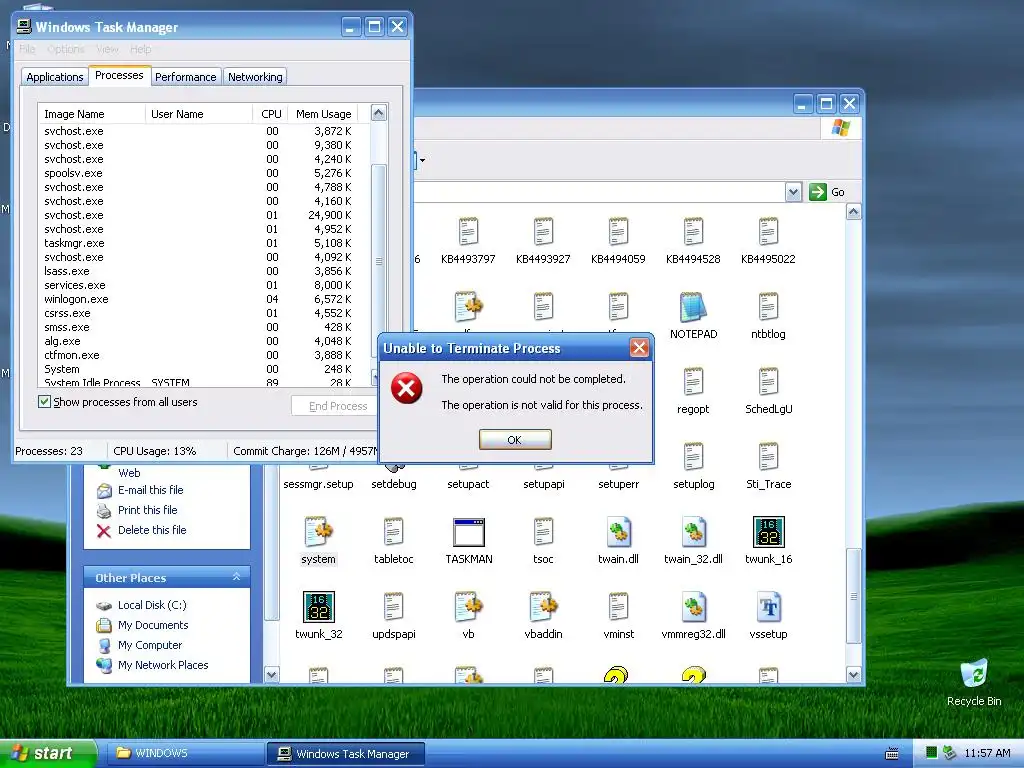Select the twunk_32 application icon
The image size is (1024, 768).
[319, 607]
